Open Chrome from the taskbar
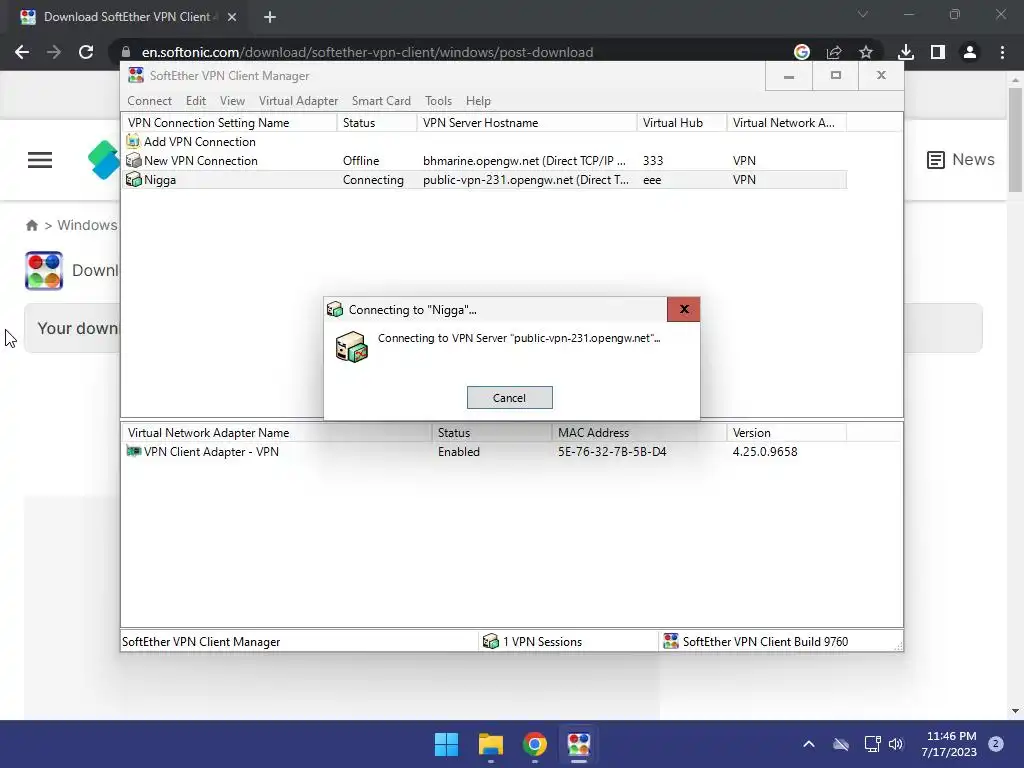The width and height of the screenshot is (1024, 768). 535,744
